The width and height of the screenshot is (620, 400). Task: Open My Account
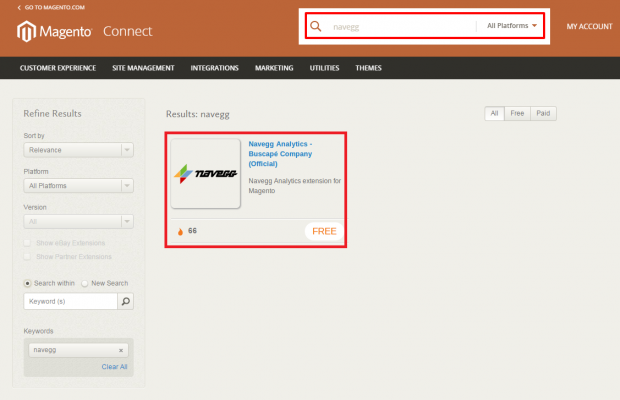tap(589, 26)
